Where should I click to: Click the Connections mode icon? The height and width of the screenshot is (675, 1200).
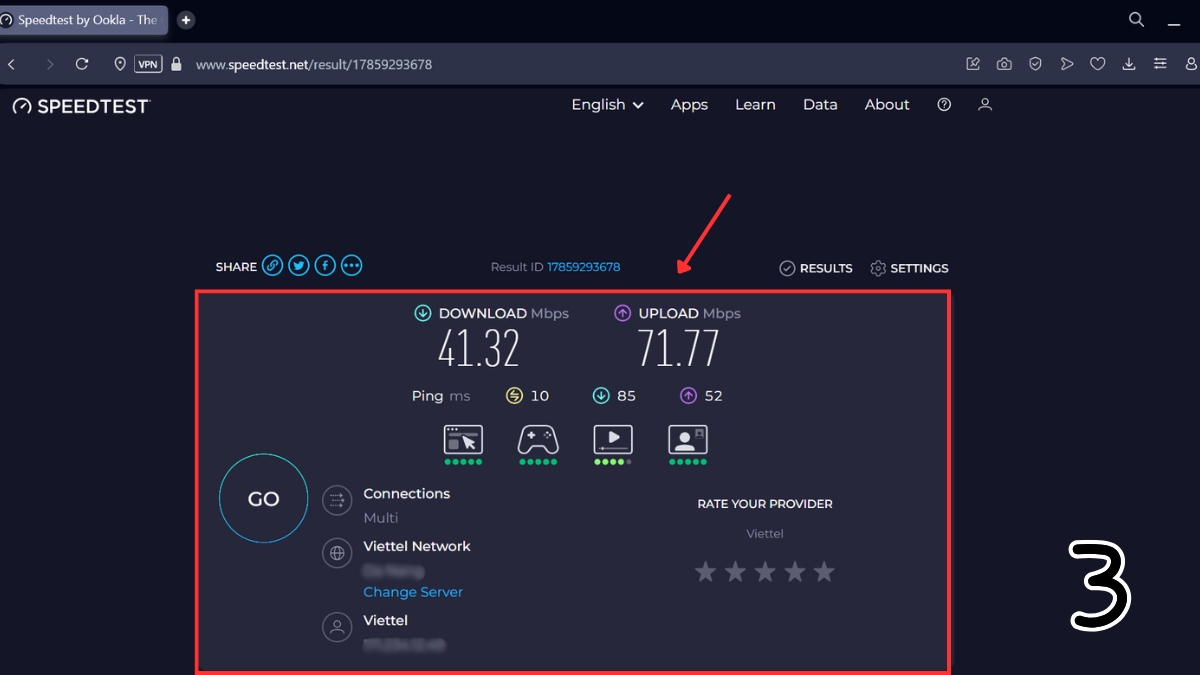[337, 500]
